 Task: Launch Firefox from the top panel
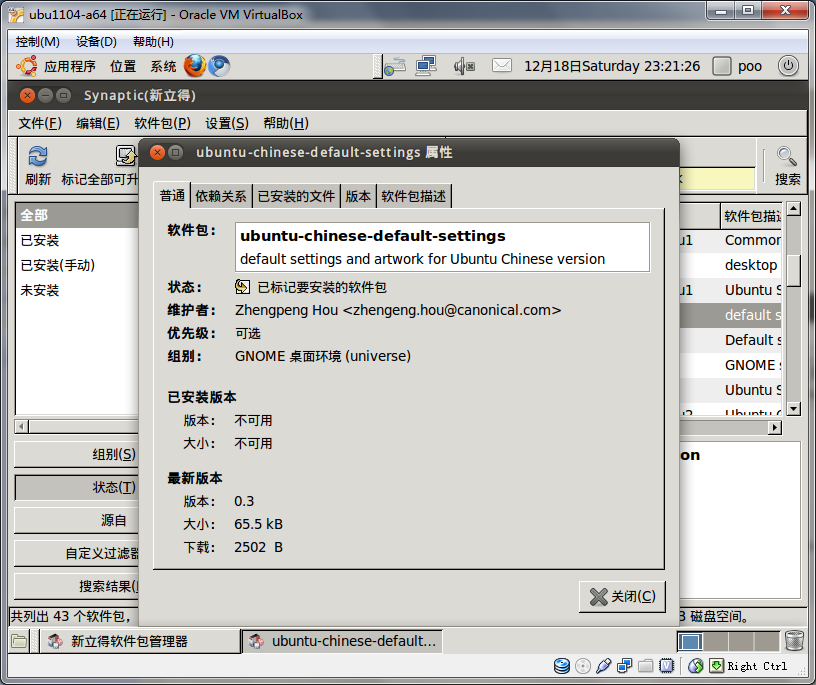[x=195, y=66]
